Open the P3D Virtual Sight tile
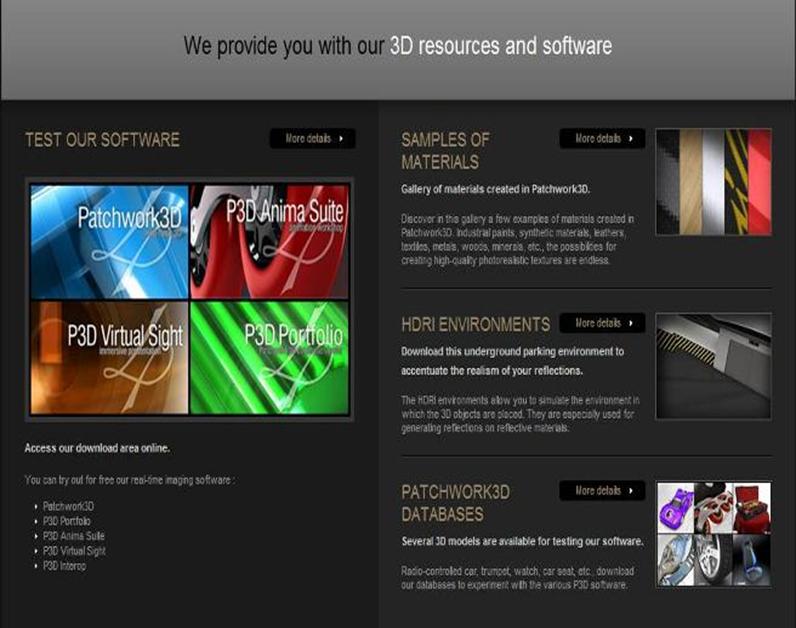796x628 pixels. (x=110, y=358)
